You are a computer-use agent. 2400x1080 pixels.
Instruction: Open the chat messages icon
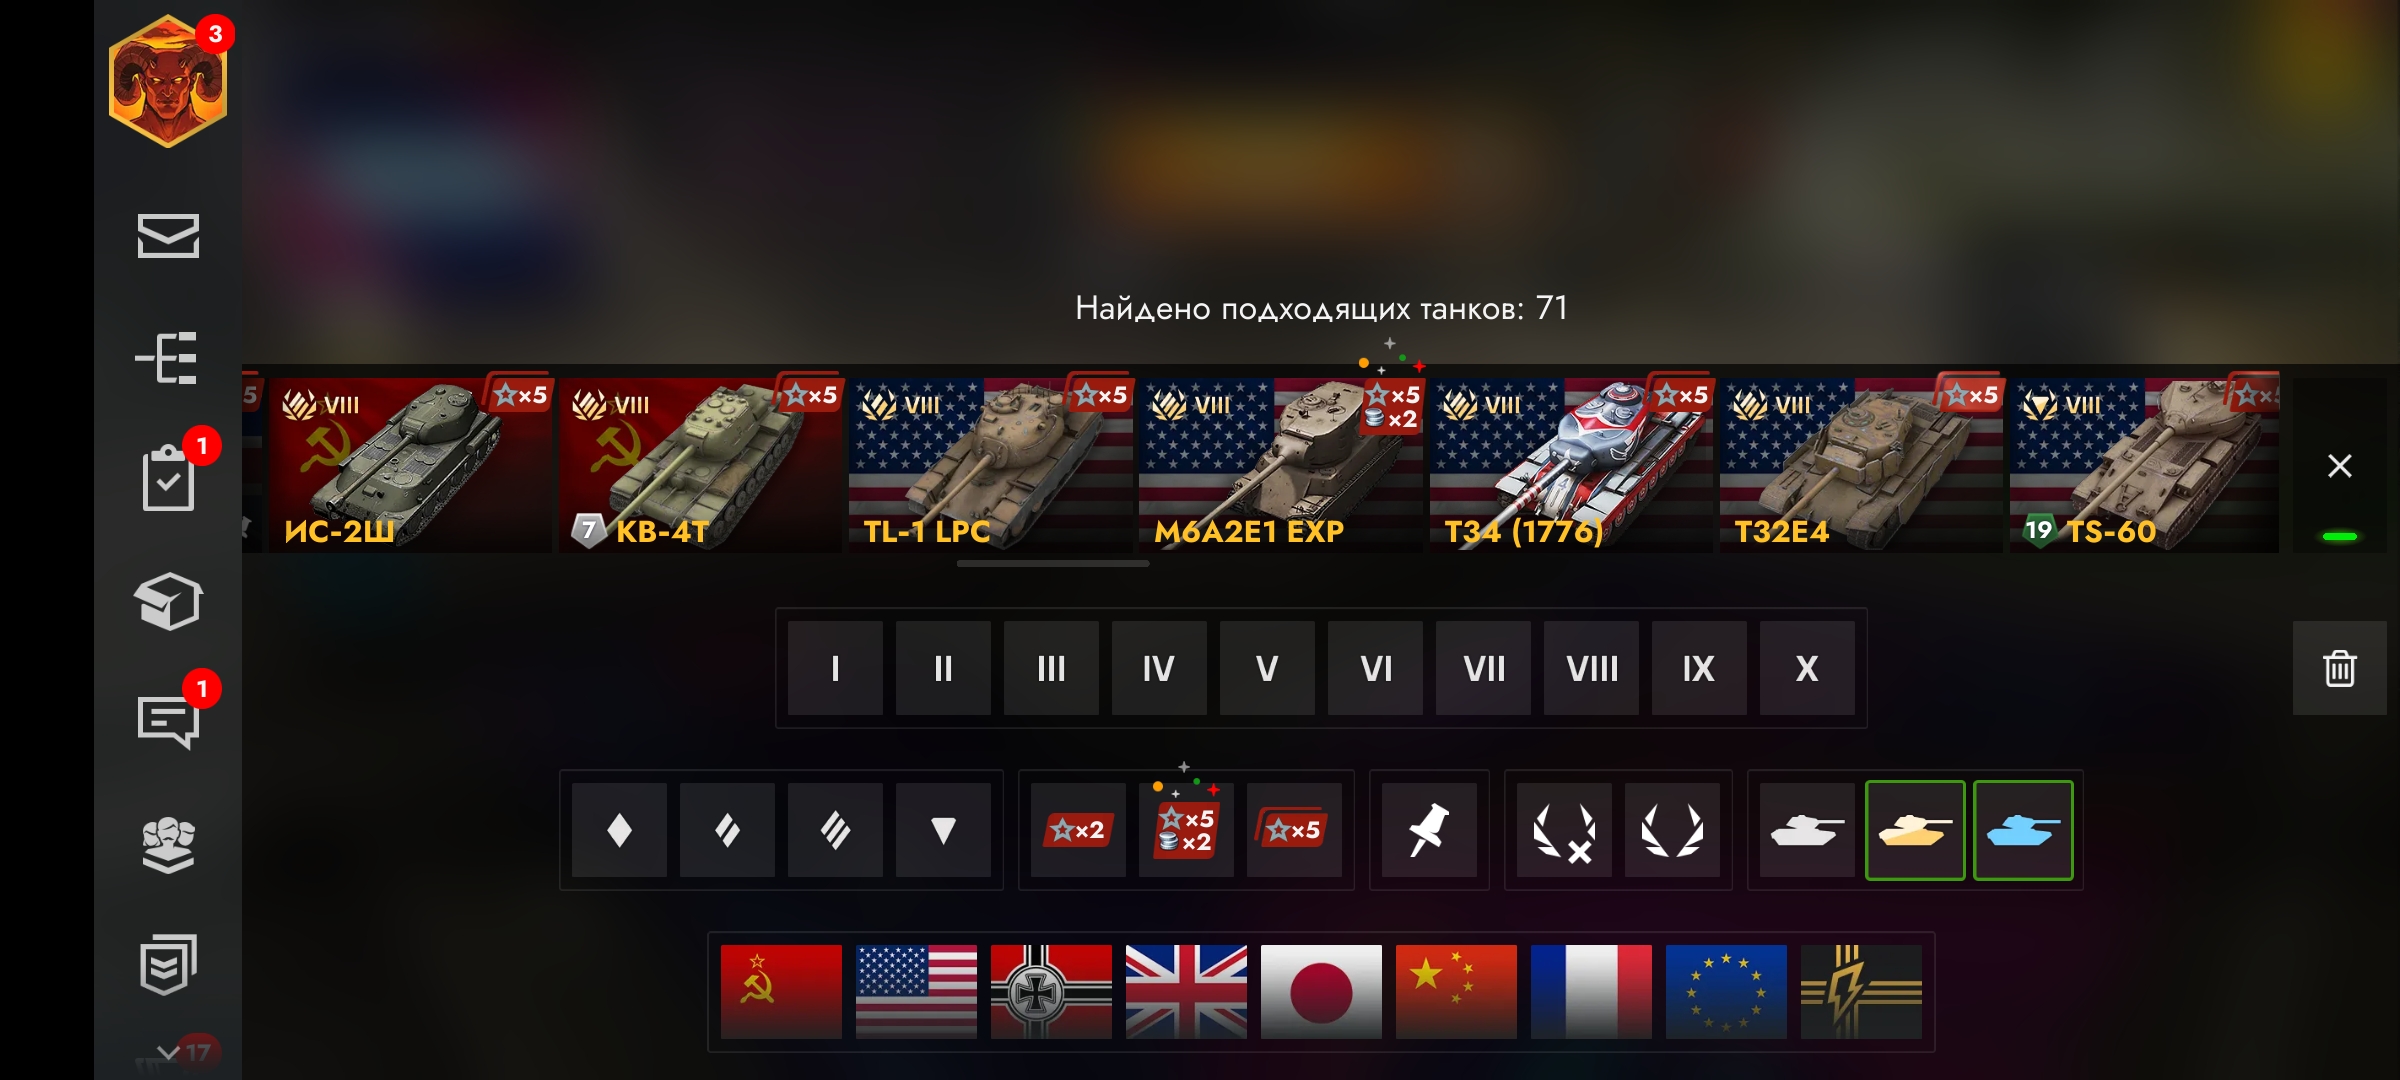pyautogui.click(x=168, y=722)
